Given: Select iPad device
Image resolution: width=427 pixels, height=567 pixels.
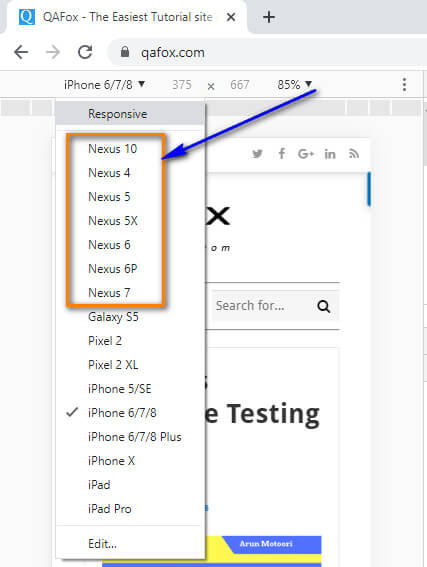Looking at the screenshot, I should coord(130,485).
